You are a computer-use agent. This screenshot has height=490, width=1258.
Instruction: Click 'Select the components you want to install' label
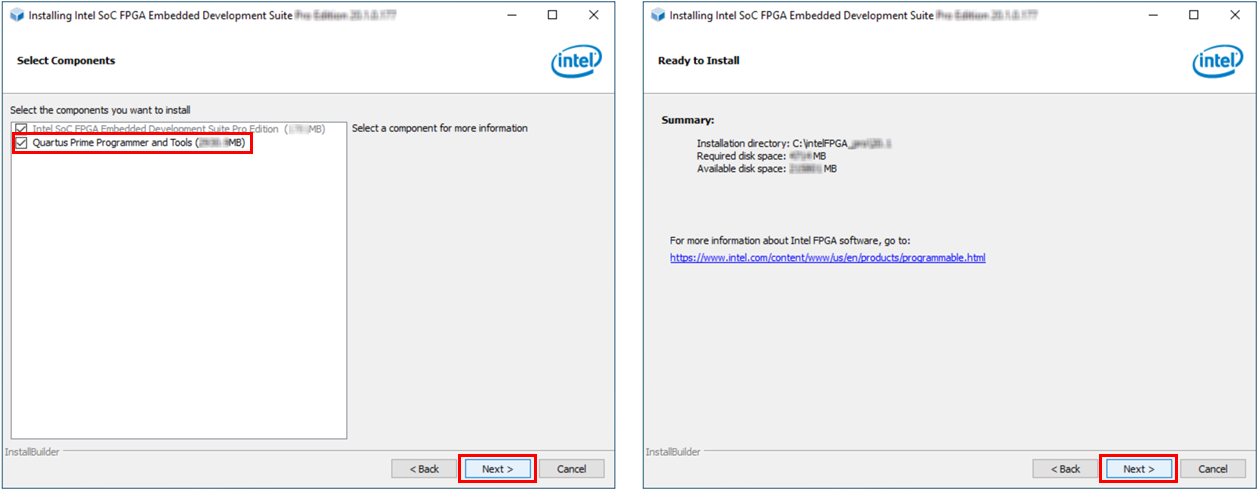[100, 110]
